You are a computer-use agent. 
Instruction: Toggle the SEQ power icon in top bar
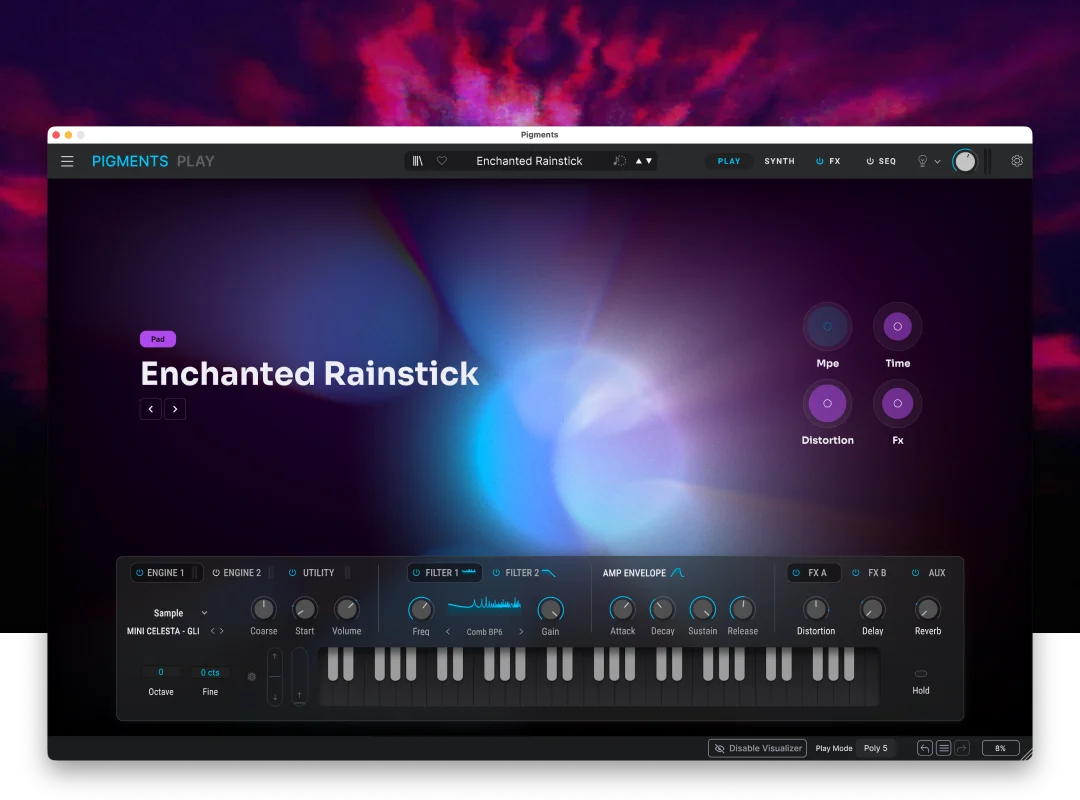[870, 161]
